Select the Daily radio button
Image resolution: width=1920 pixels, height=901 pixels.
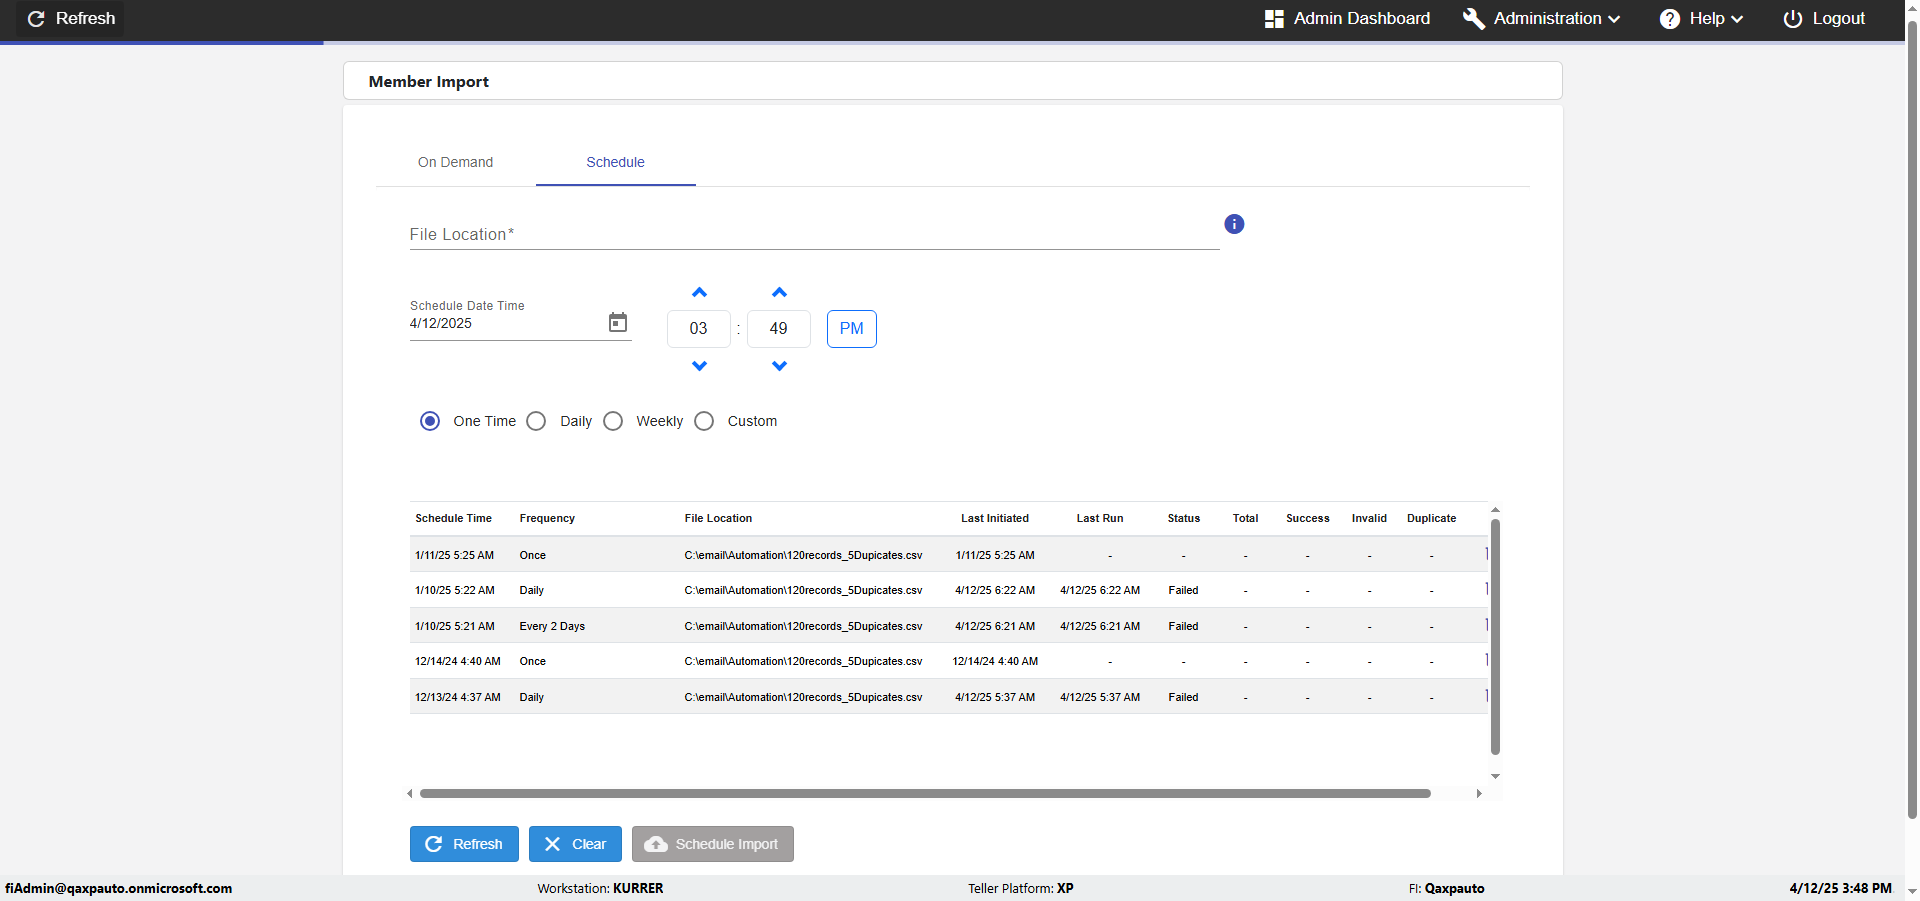click(x=536, y=421)
